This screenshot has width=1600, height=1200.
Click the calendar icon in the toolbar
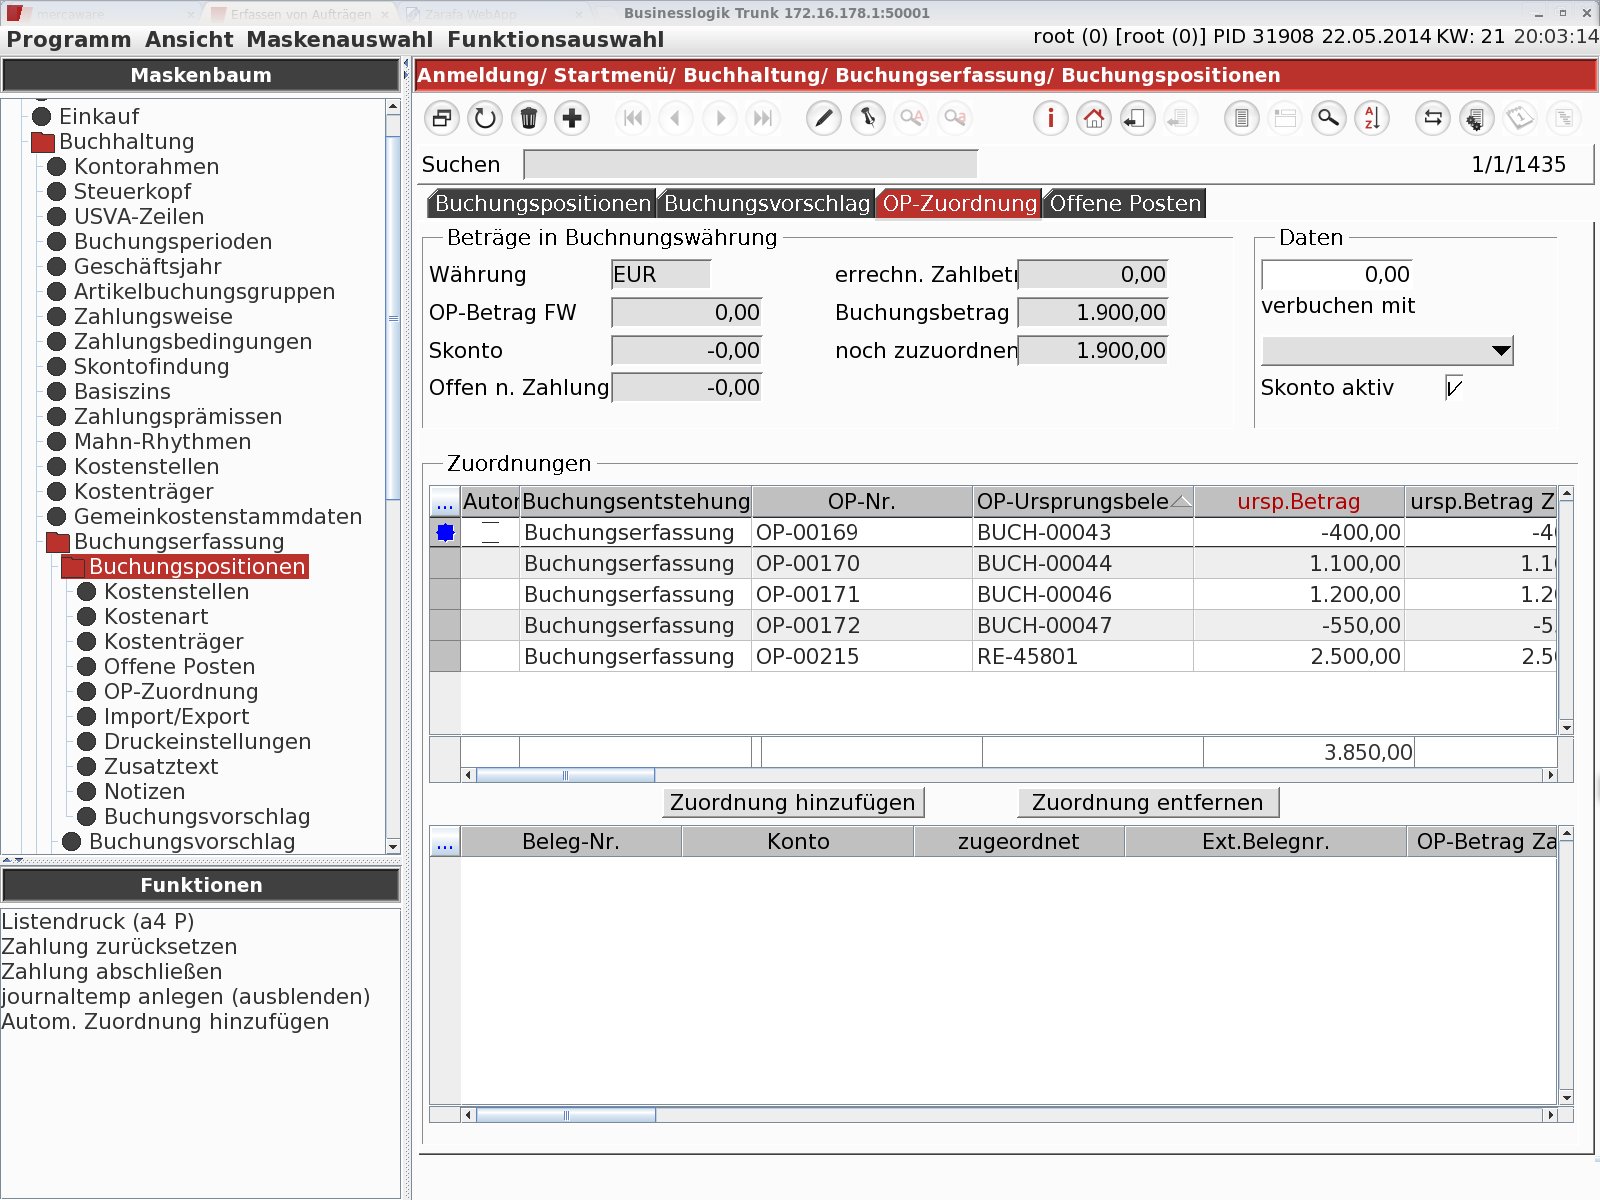[1520, 119]
